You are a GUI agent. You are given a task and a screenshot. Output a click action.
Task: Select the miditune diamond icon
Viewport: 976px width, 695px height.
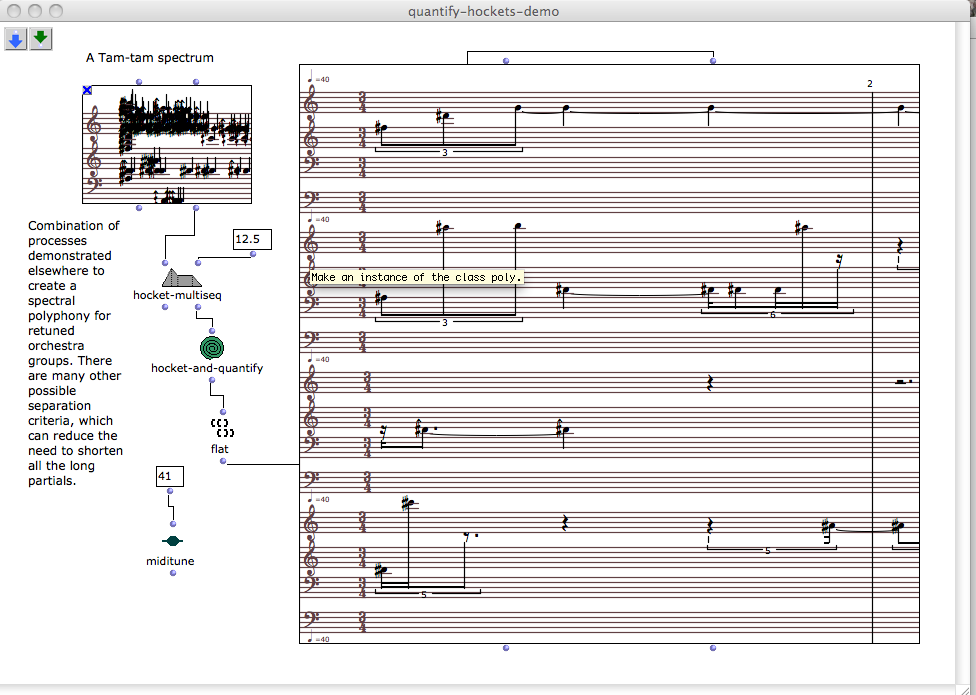(x=172, y=541)
